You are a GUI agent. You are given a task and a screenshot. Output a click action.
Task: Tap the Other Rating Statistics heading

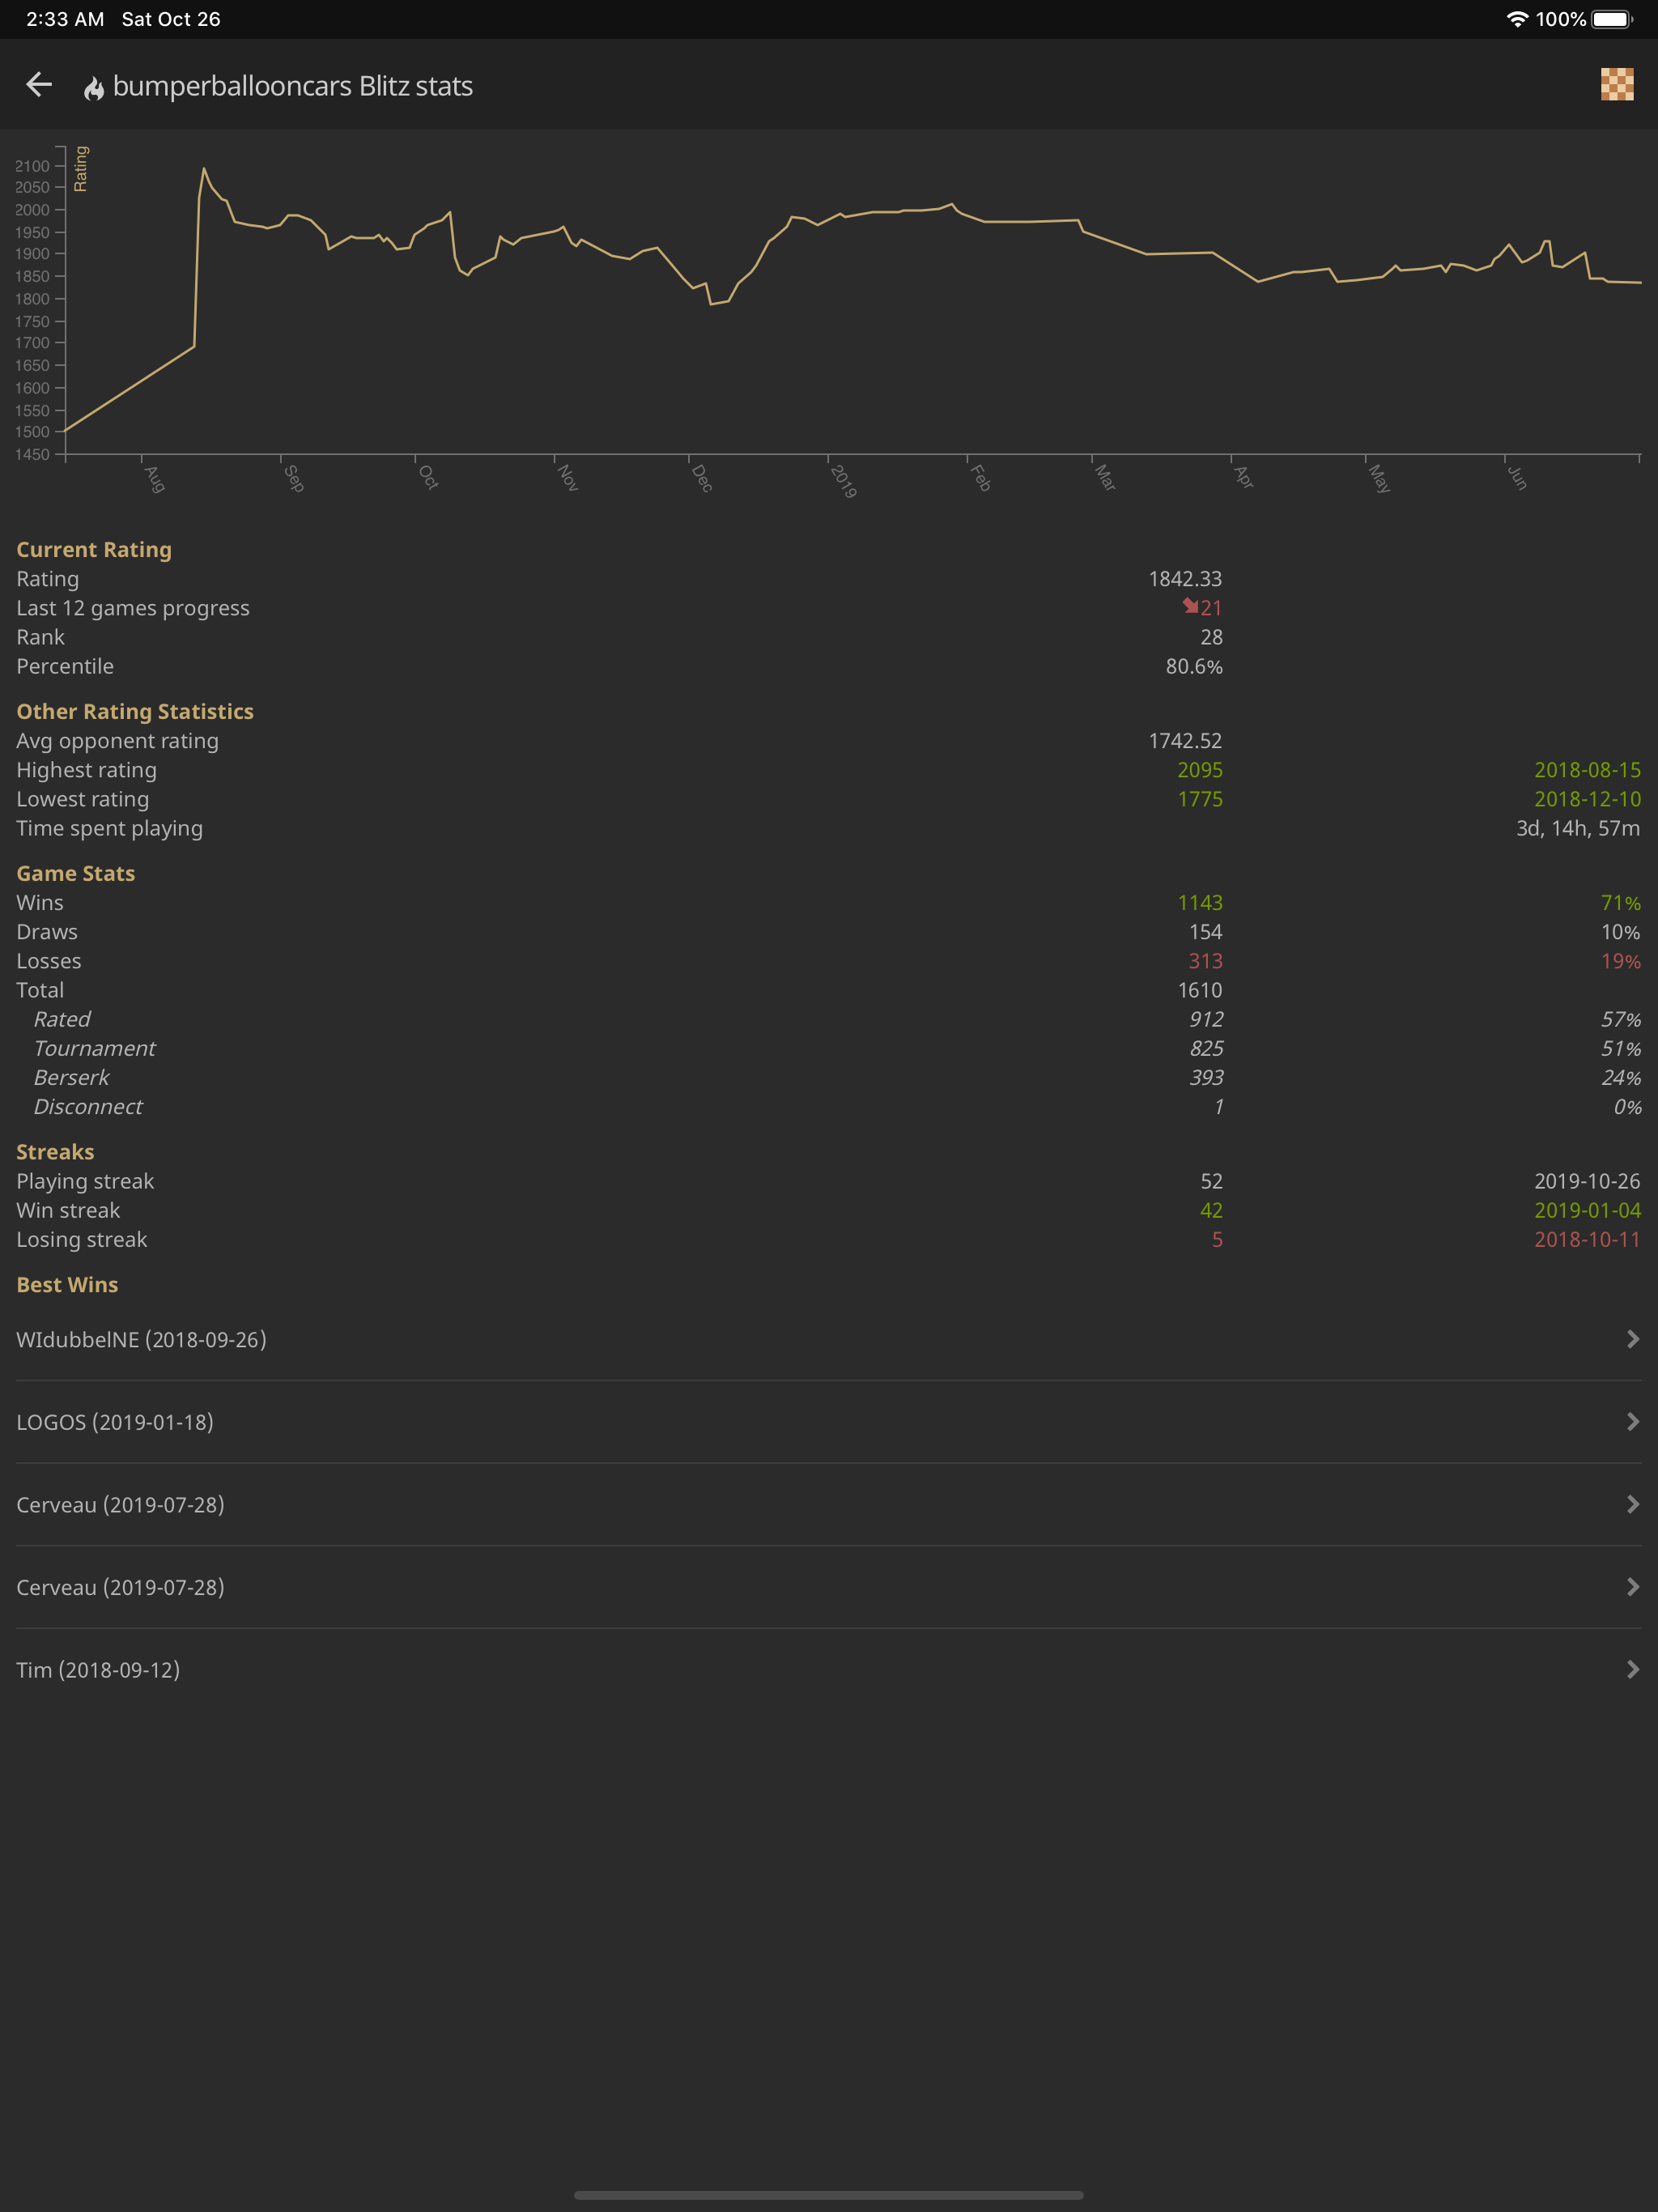point(135,711)
